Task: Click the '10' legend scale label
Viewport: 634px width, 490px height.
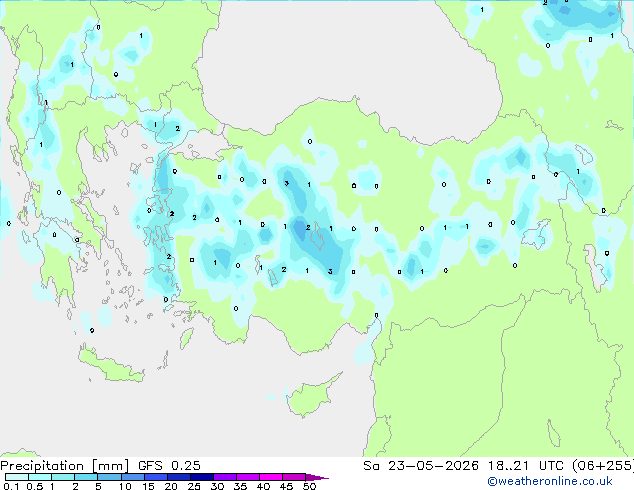Action: pos(125,486)
